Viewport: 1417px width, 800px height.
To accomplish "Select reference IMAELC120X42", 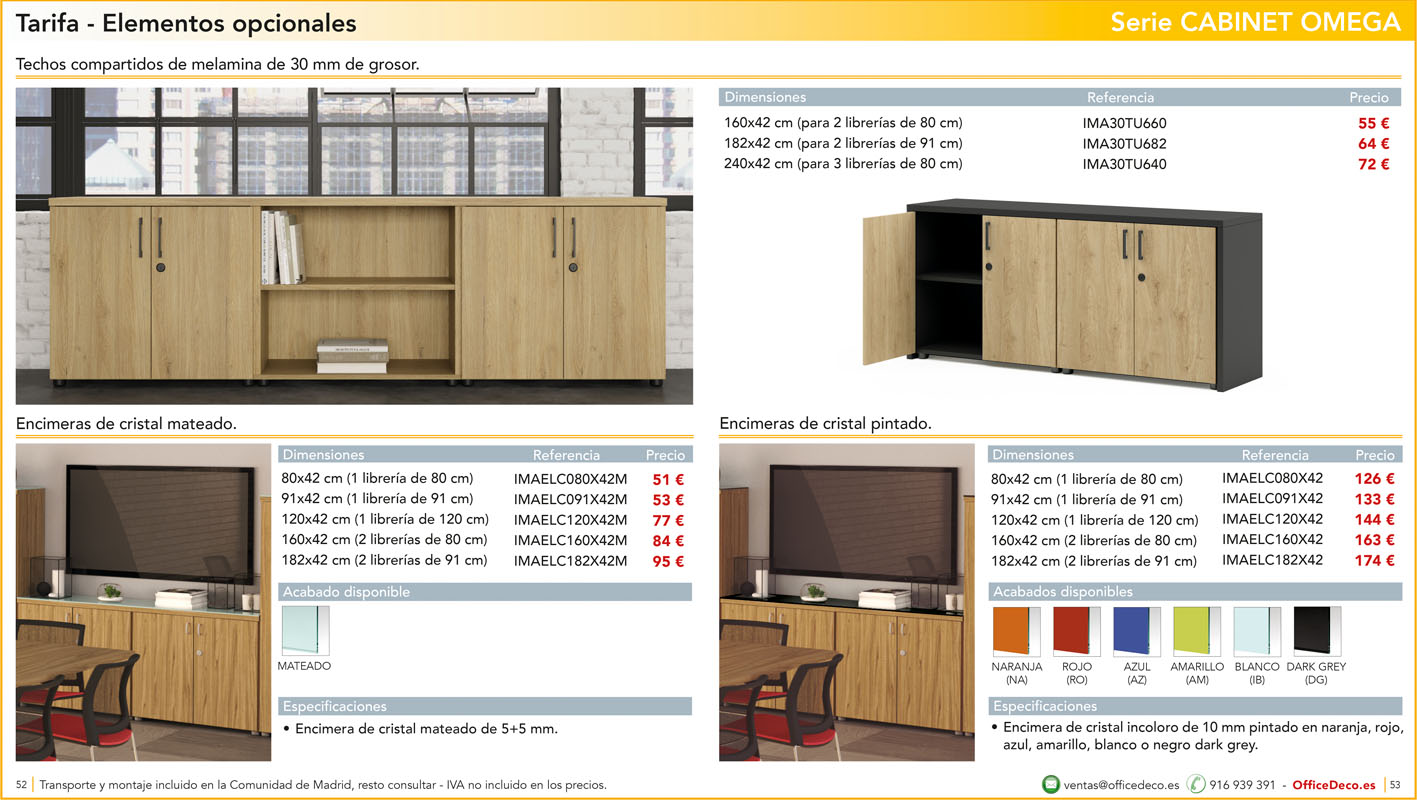I will pos(1272,519).
